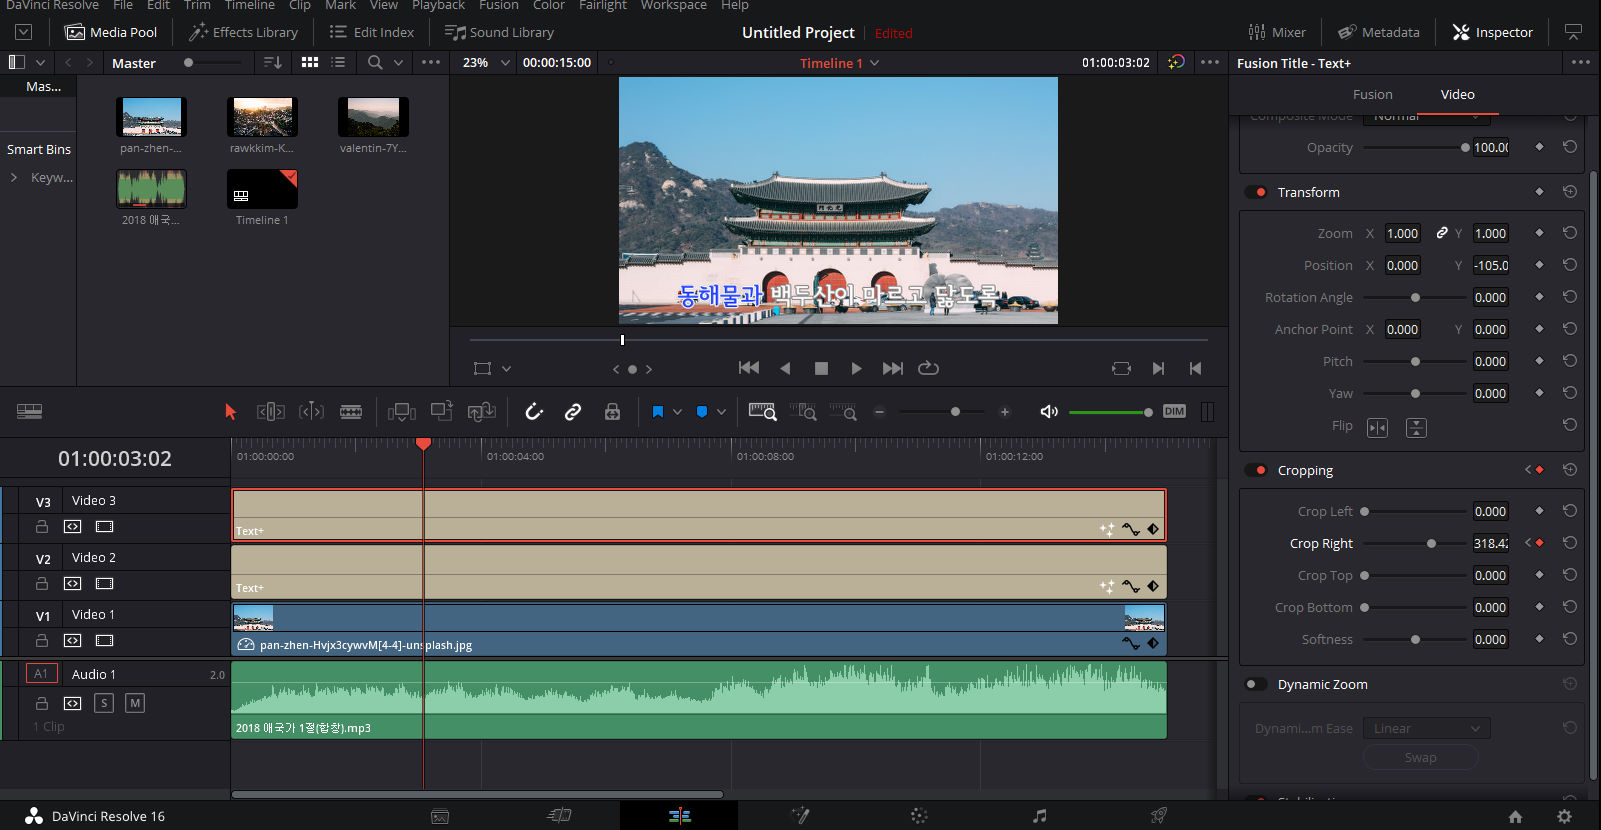
Task: Open the Timeline menu
Action: coord(249,5)
